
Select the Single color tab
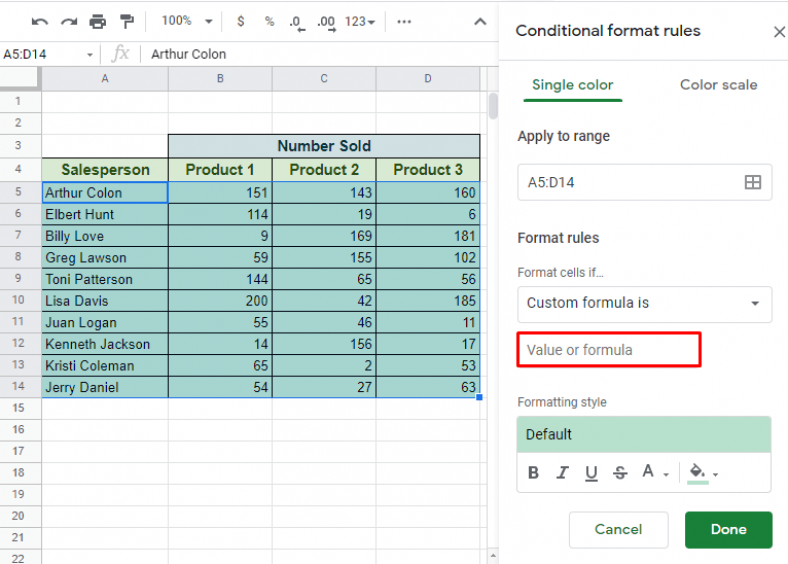click(x=572, y=85)
